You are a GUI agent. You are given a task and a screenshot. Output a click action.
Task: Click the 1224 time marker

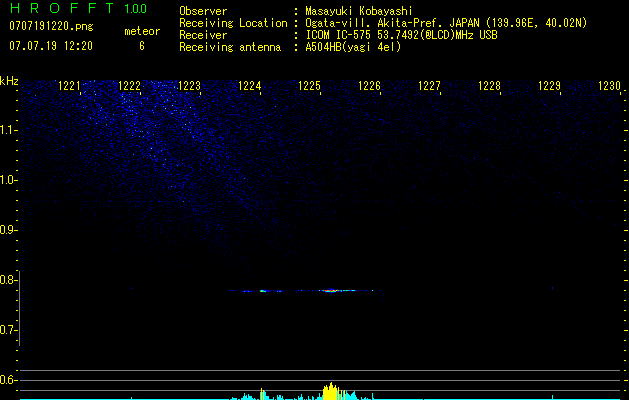tap(250, 86)
